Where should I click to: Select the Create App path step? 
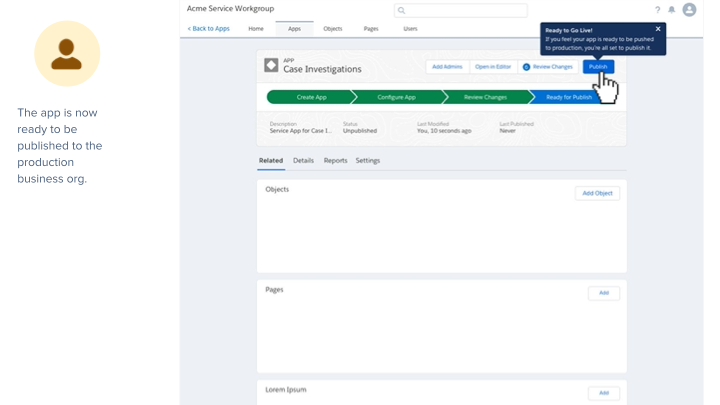click(x=311, y=97)
